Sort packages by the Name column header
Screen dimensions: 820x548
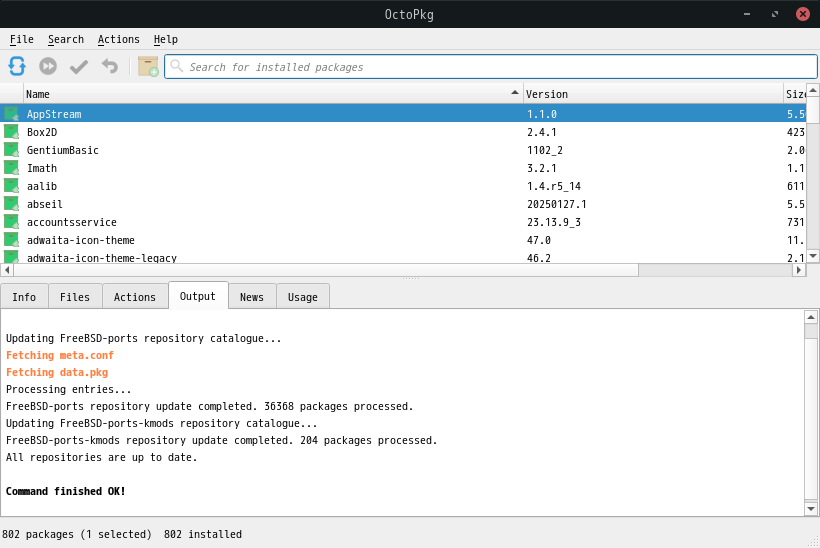click(270, 94)
